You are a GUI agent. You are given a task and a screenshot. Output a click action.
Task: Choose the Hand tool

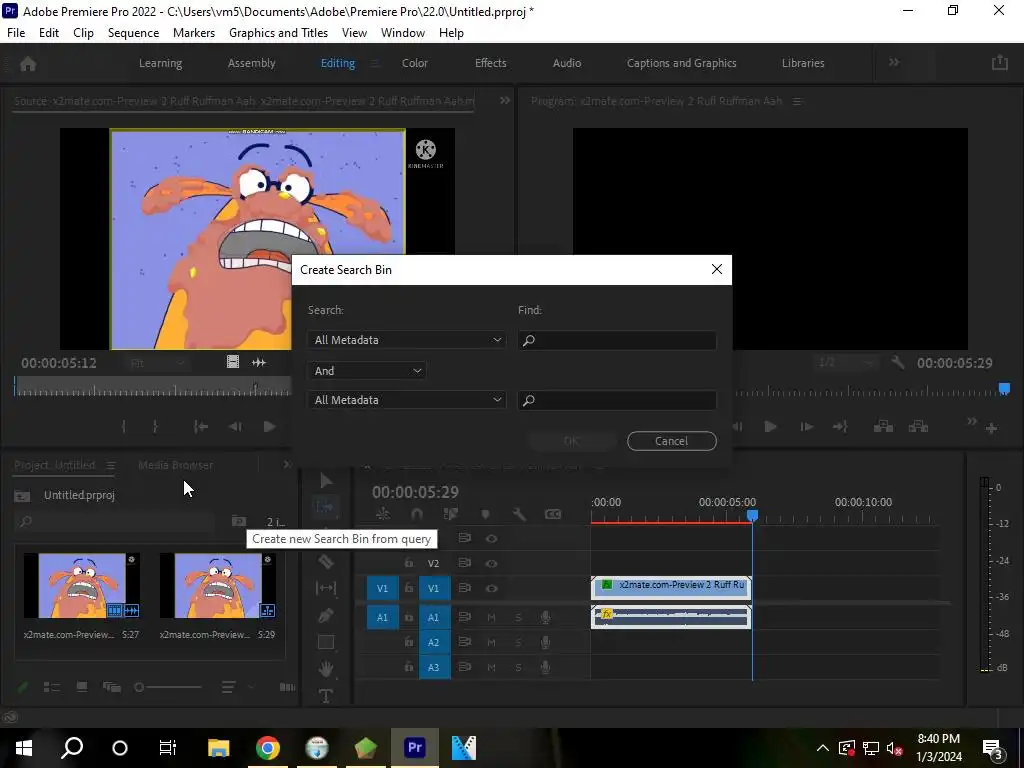tap(326, 669)
